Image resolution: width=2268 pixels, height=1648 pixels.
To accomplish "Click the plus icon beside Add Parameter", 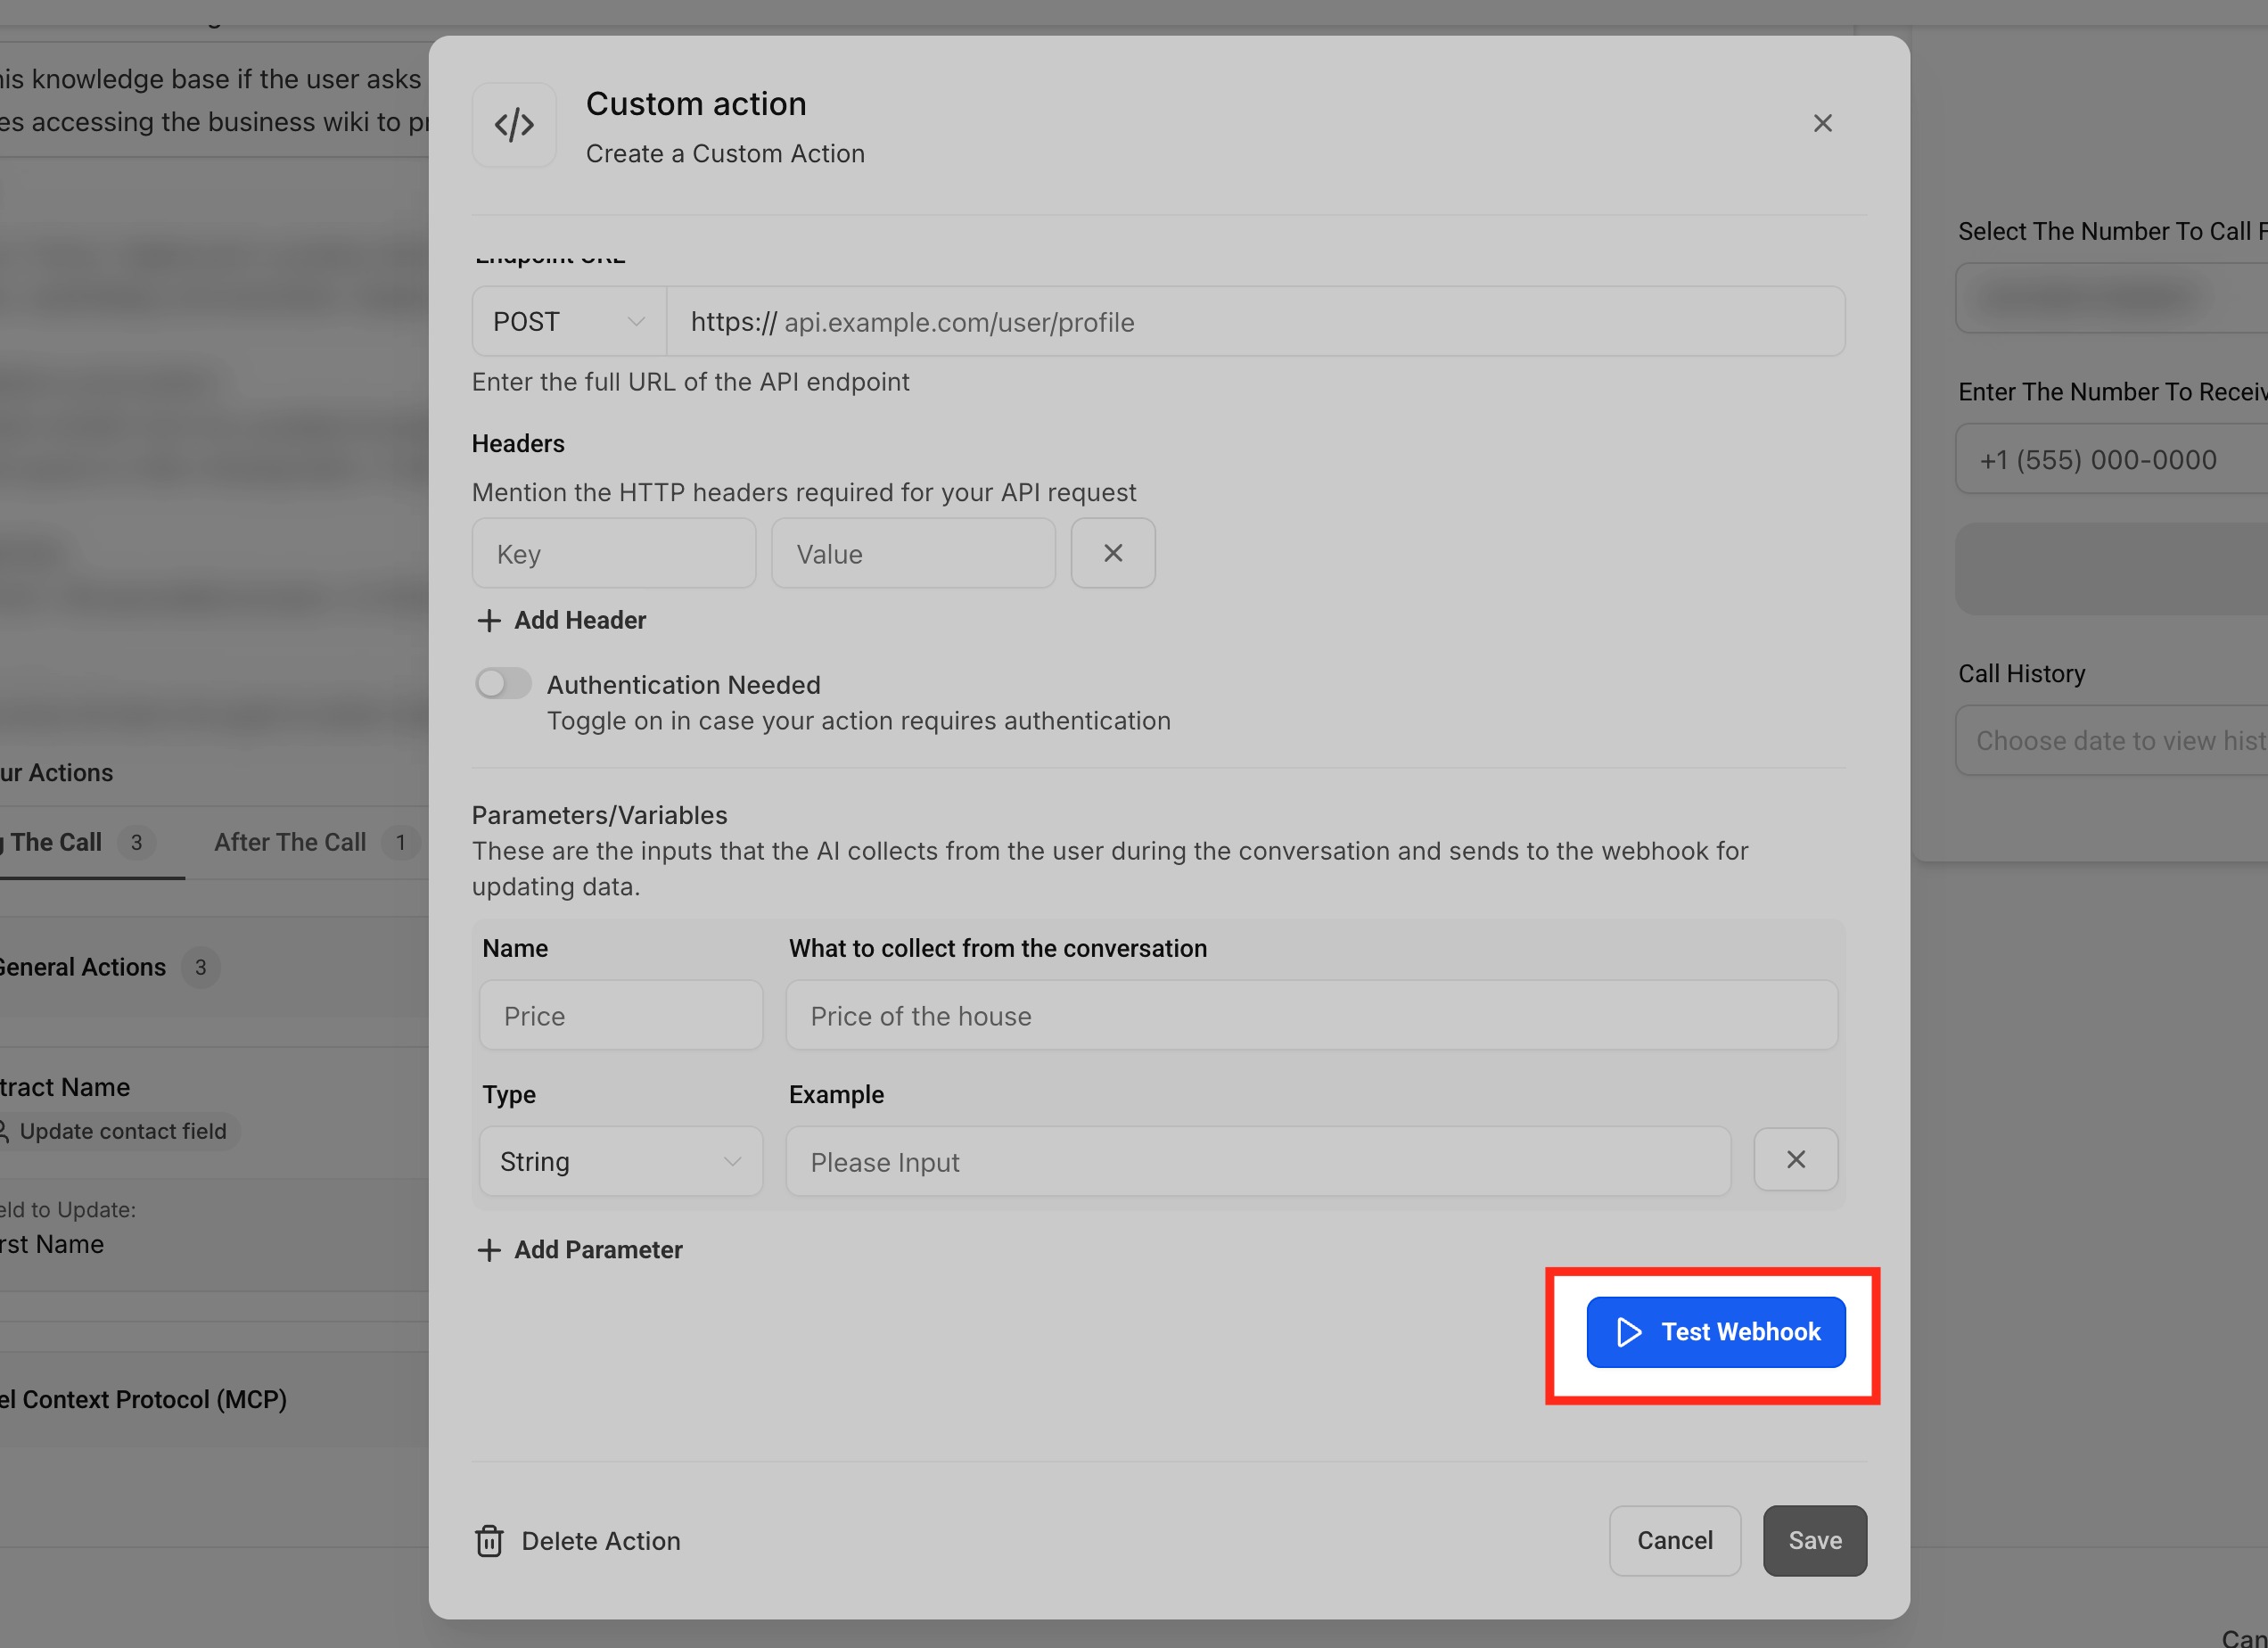I will pyautogui.click(x=488, y=1250).
